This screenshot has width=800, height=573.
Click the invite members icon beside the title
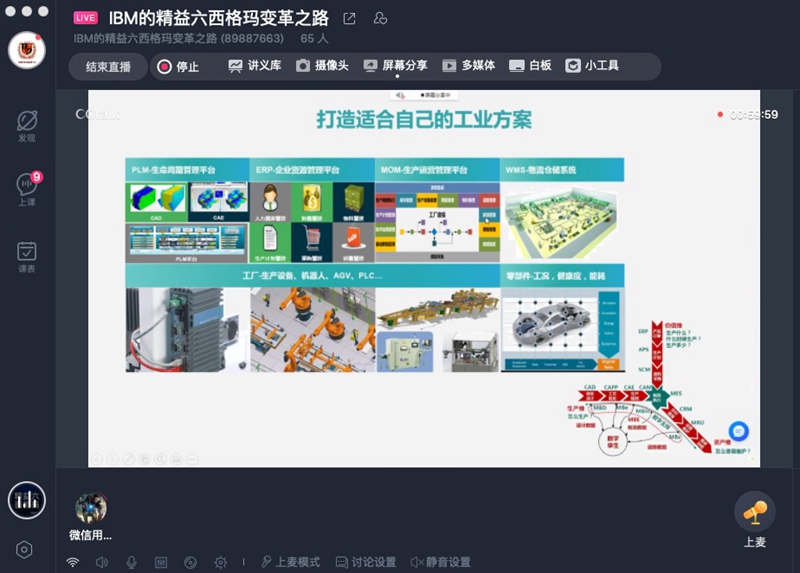tap(380, 19)
